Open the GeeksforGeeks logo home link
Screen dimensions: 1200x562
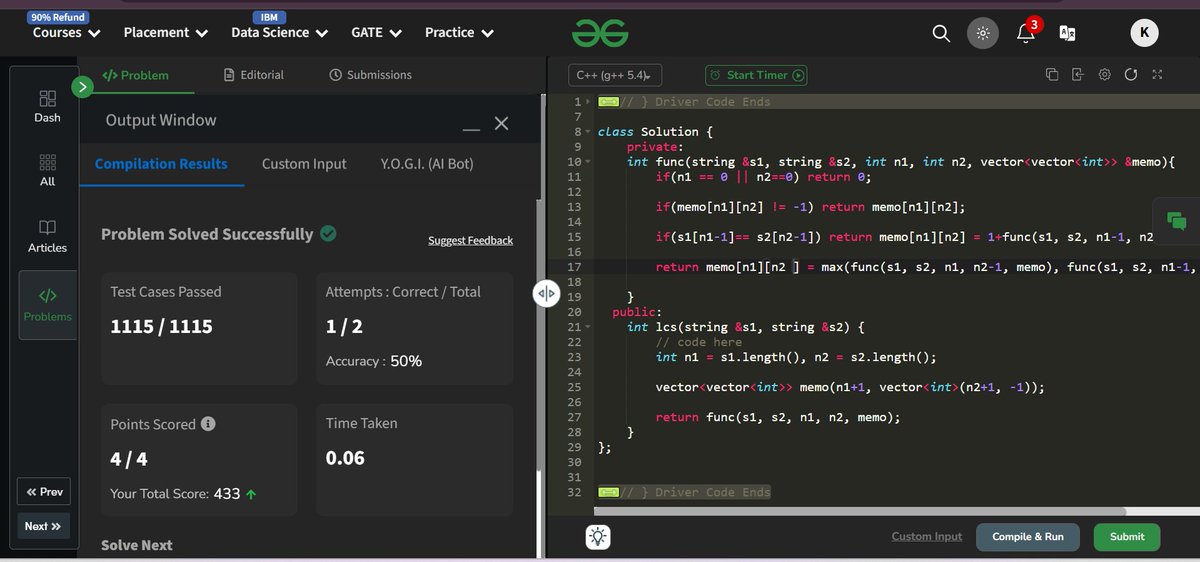click(600, 33)
